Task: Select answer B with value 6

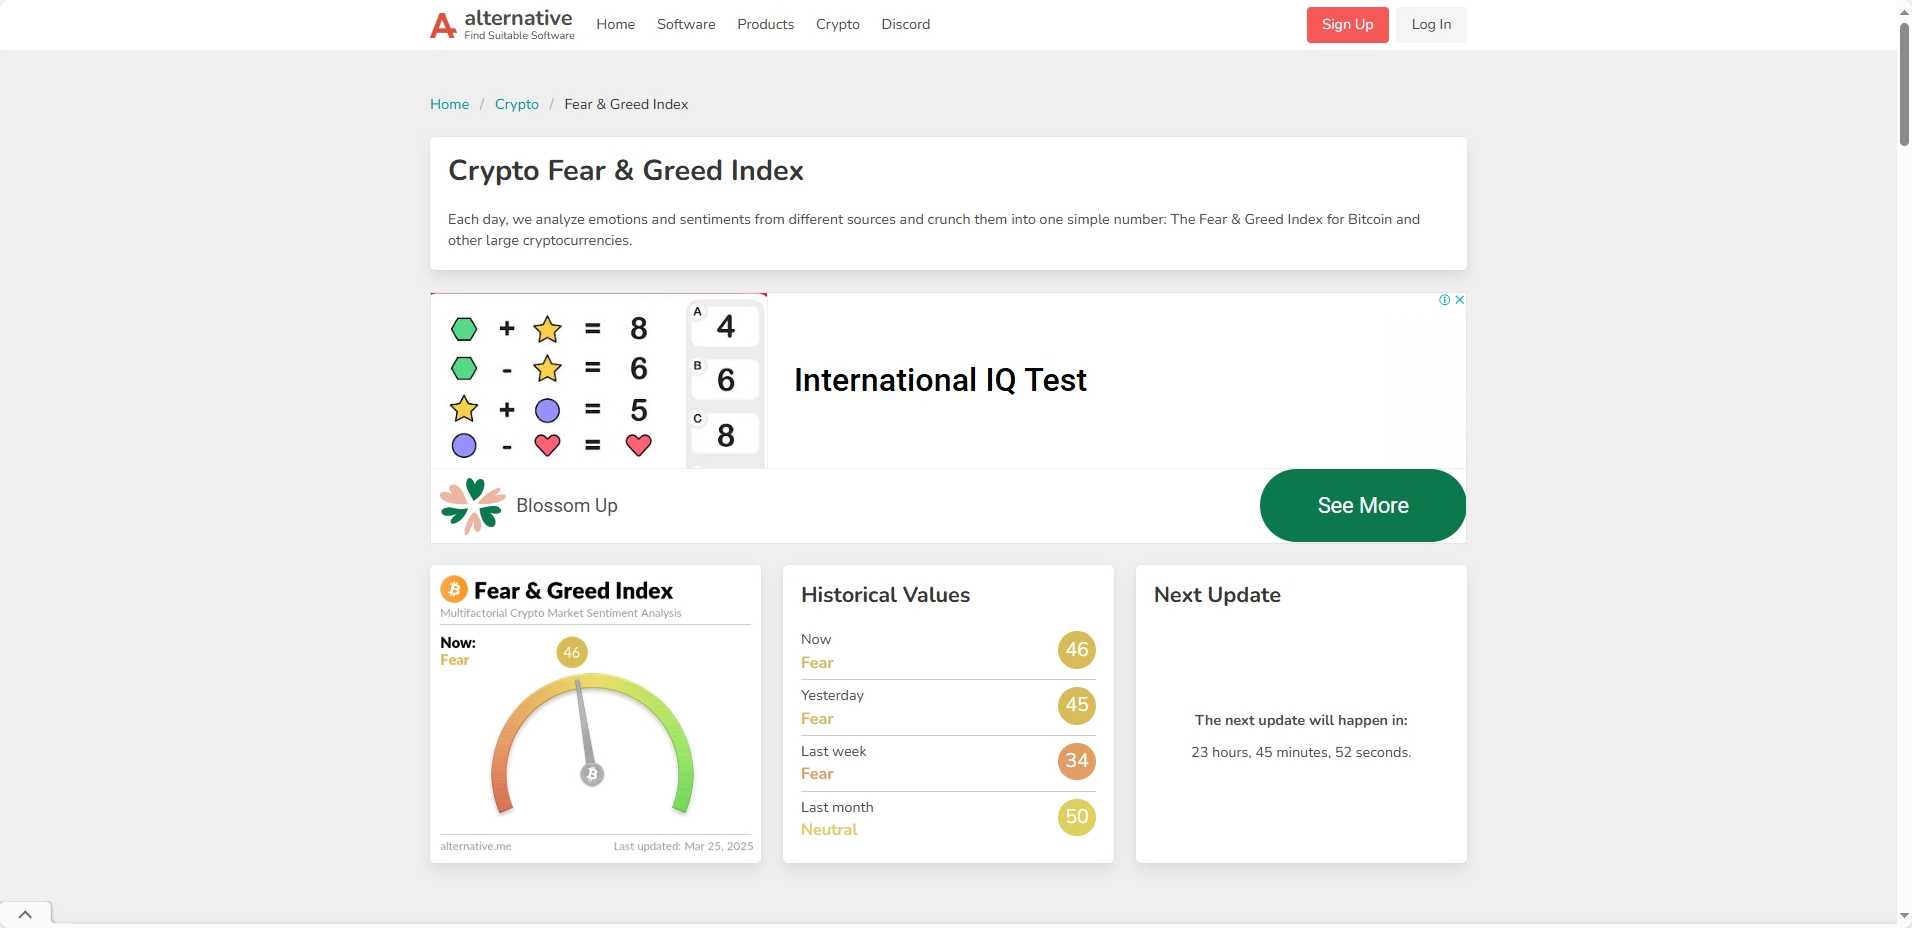Action: (725, 380)
